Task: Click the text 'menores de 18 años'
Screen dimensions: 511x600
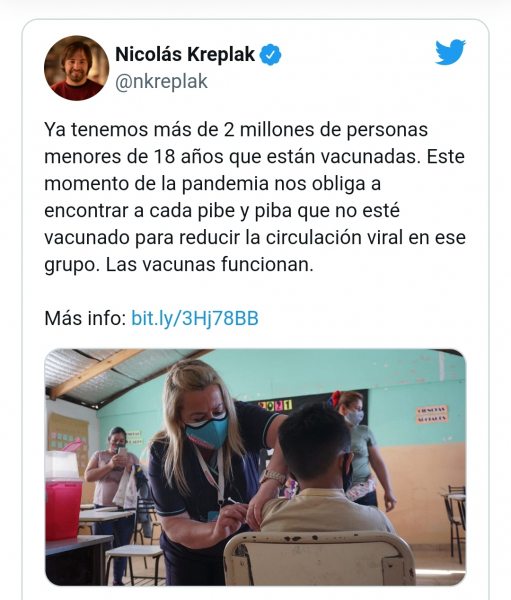Action: click(134, 157)
